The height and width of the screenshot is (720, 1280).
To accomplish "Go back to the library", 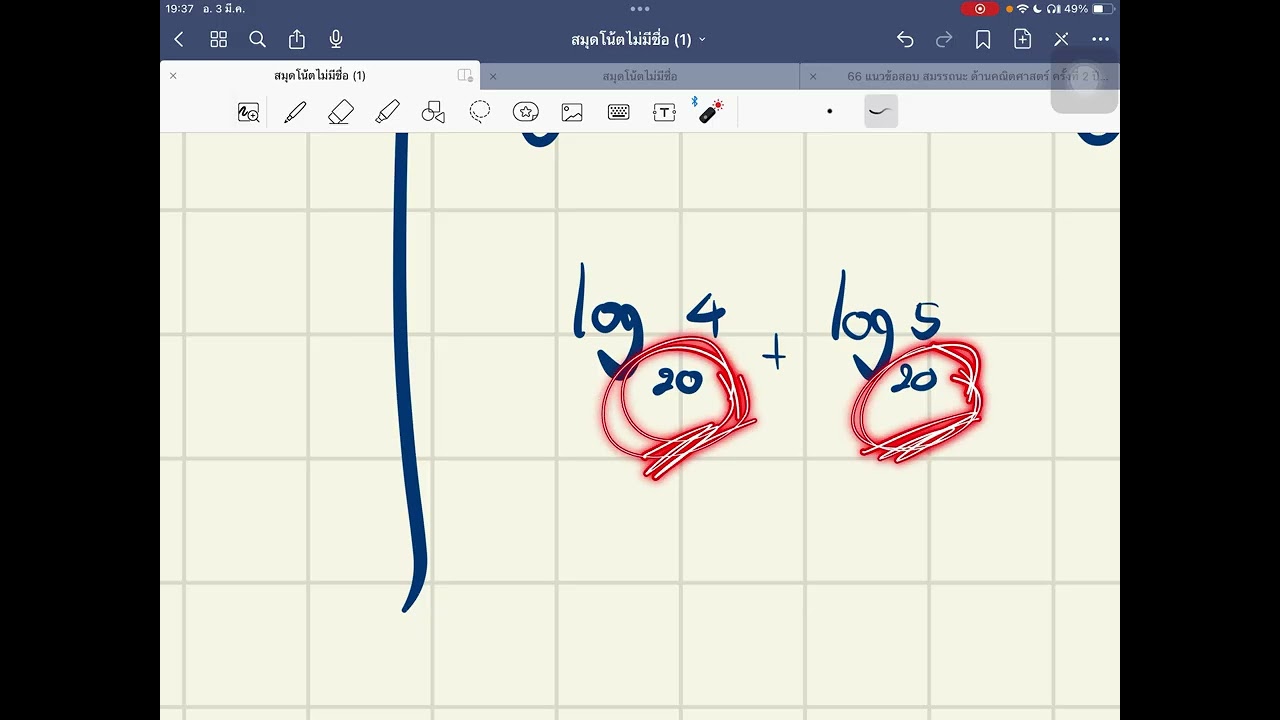I will [179, 39].
